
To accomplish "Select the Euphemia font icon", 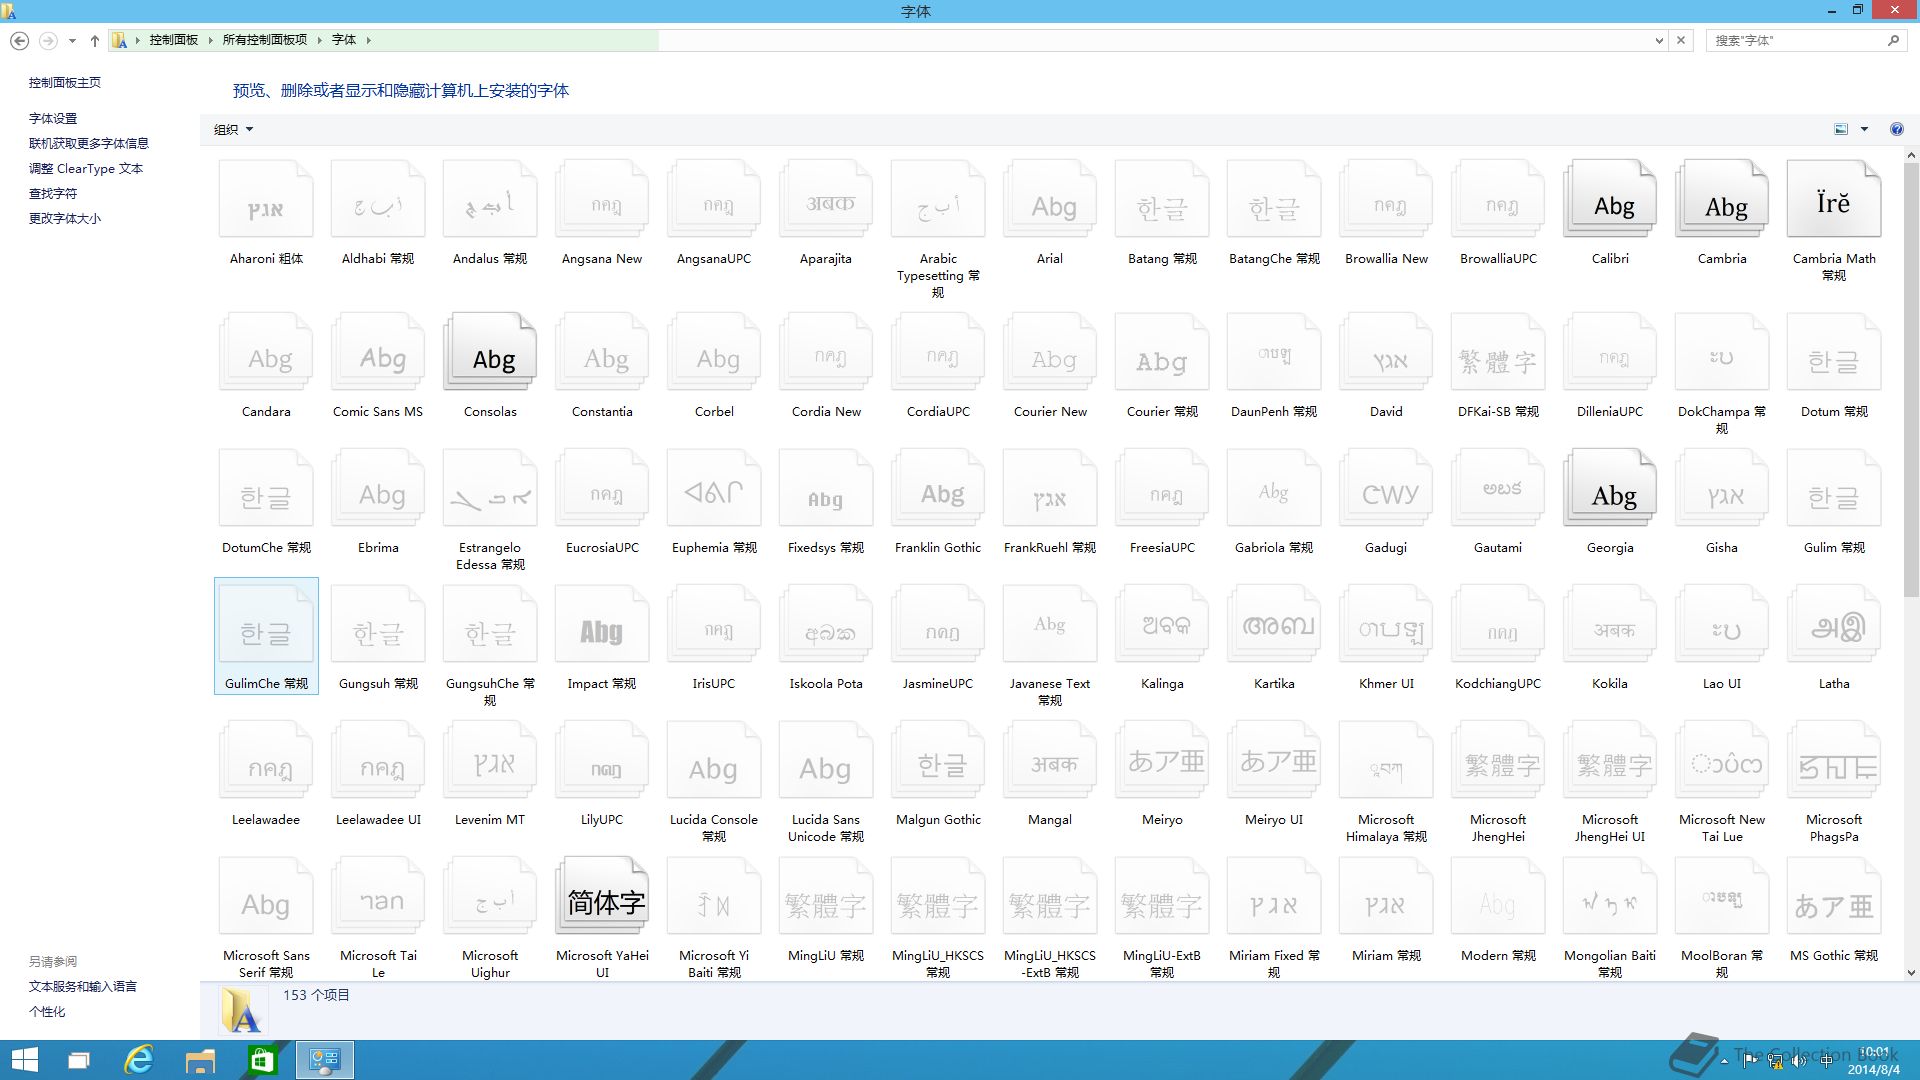I will [714, 490].
